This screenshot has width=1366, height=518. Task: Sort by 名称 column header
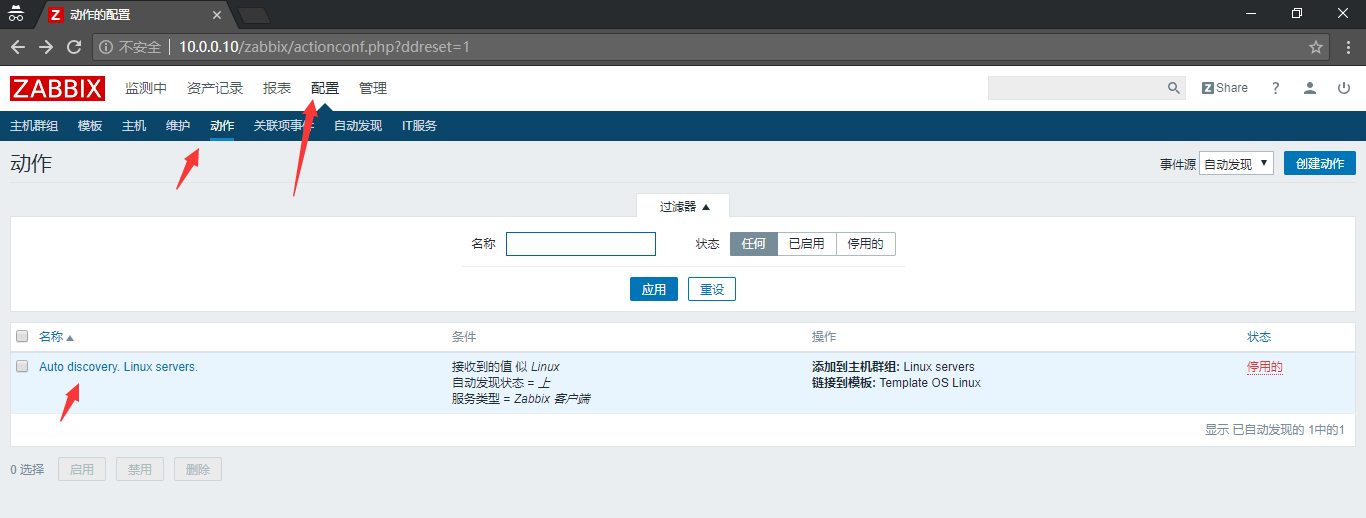[56, 337]
